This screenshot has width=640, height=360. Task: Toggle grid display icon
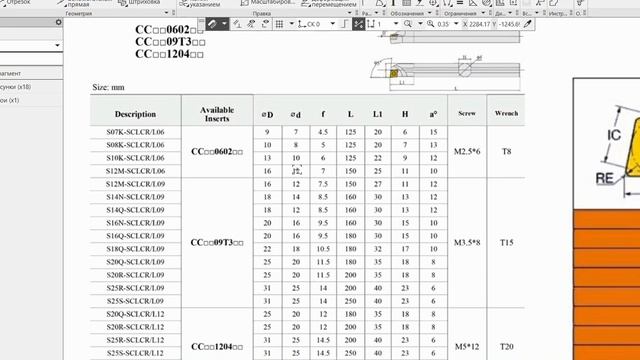coord(279,24)
